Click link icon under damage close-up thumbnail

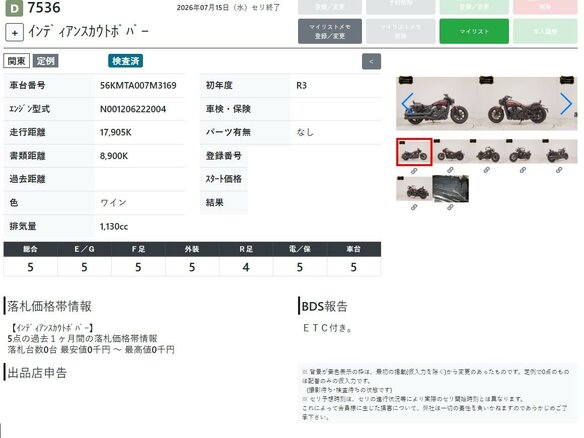pos(450,207)
